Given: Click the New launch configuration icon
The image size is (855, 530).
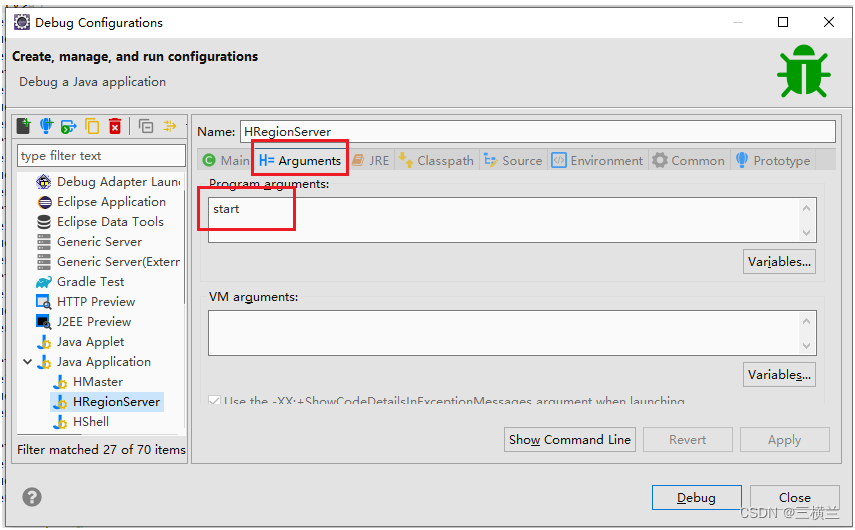Looking at the screenshot, I should pyautogui.click(x=24, y=126).
